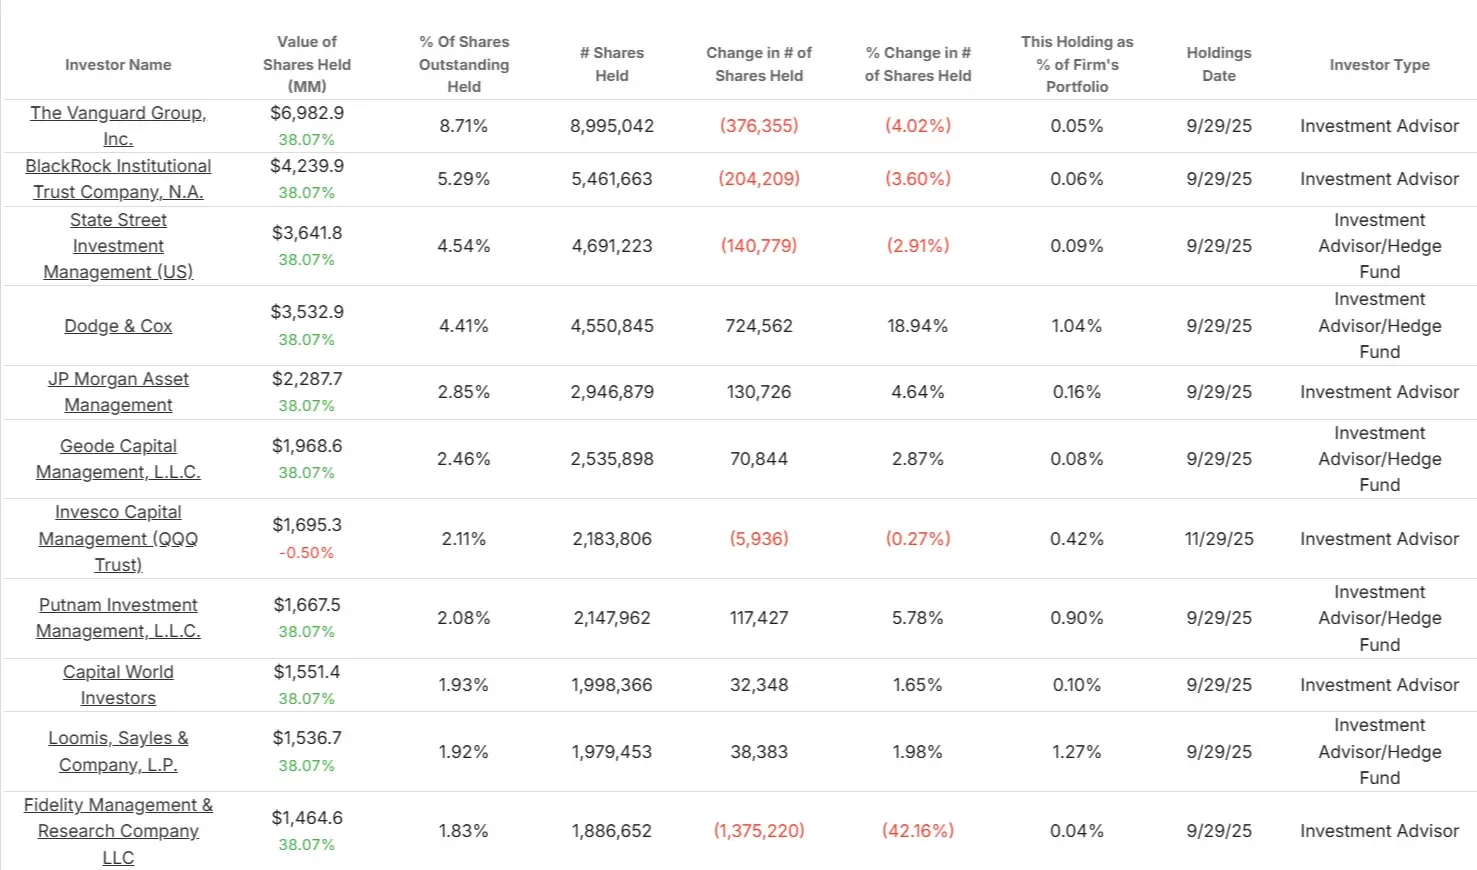Open The Vanguard Group, Inc. investor link
Screen dimensions: 1477x870
point(118,126)
